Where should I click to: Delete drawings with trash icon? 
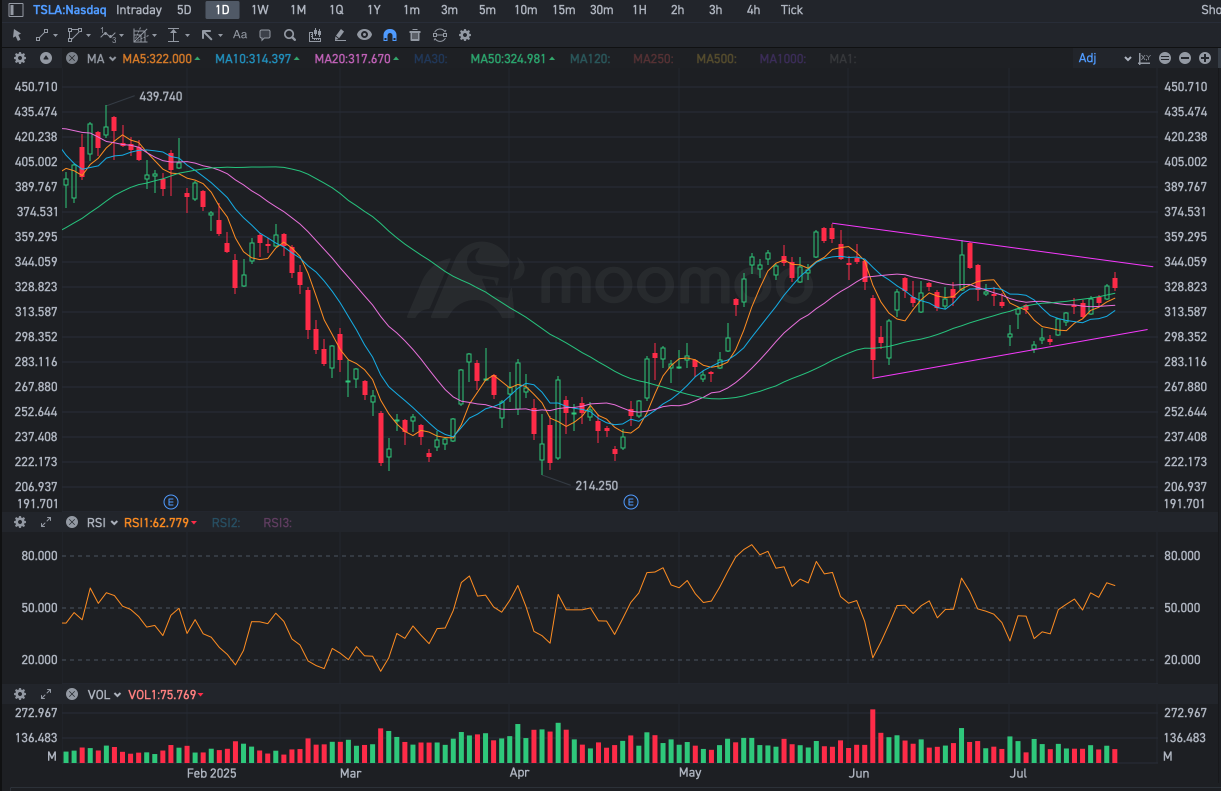[415, 35]
